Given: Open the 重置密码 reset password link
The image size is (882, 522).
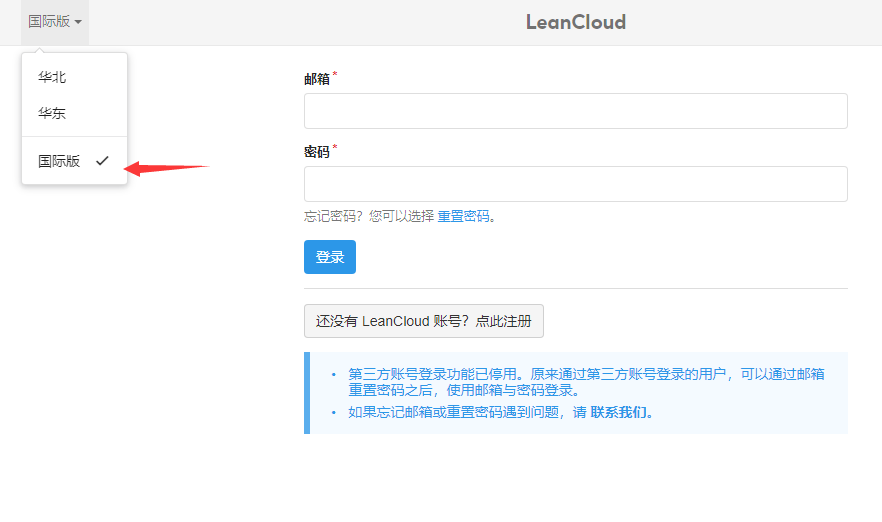Looking at the screenshot, I should pos(464,217).
